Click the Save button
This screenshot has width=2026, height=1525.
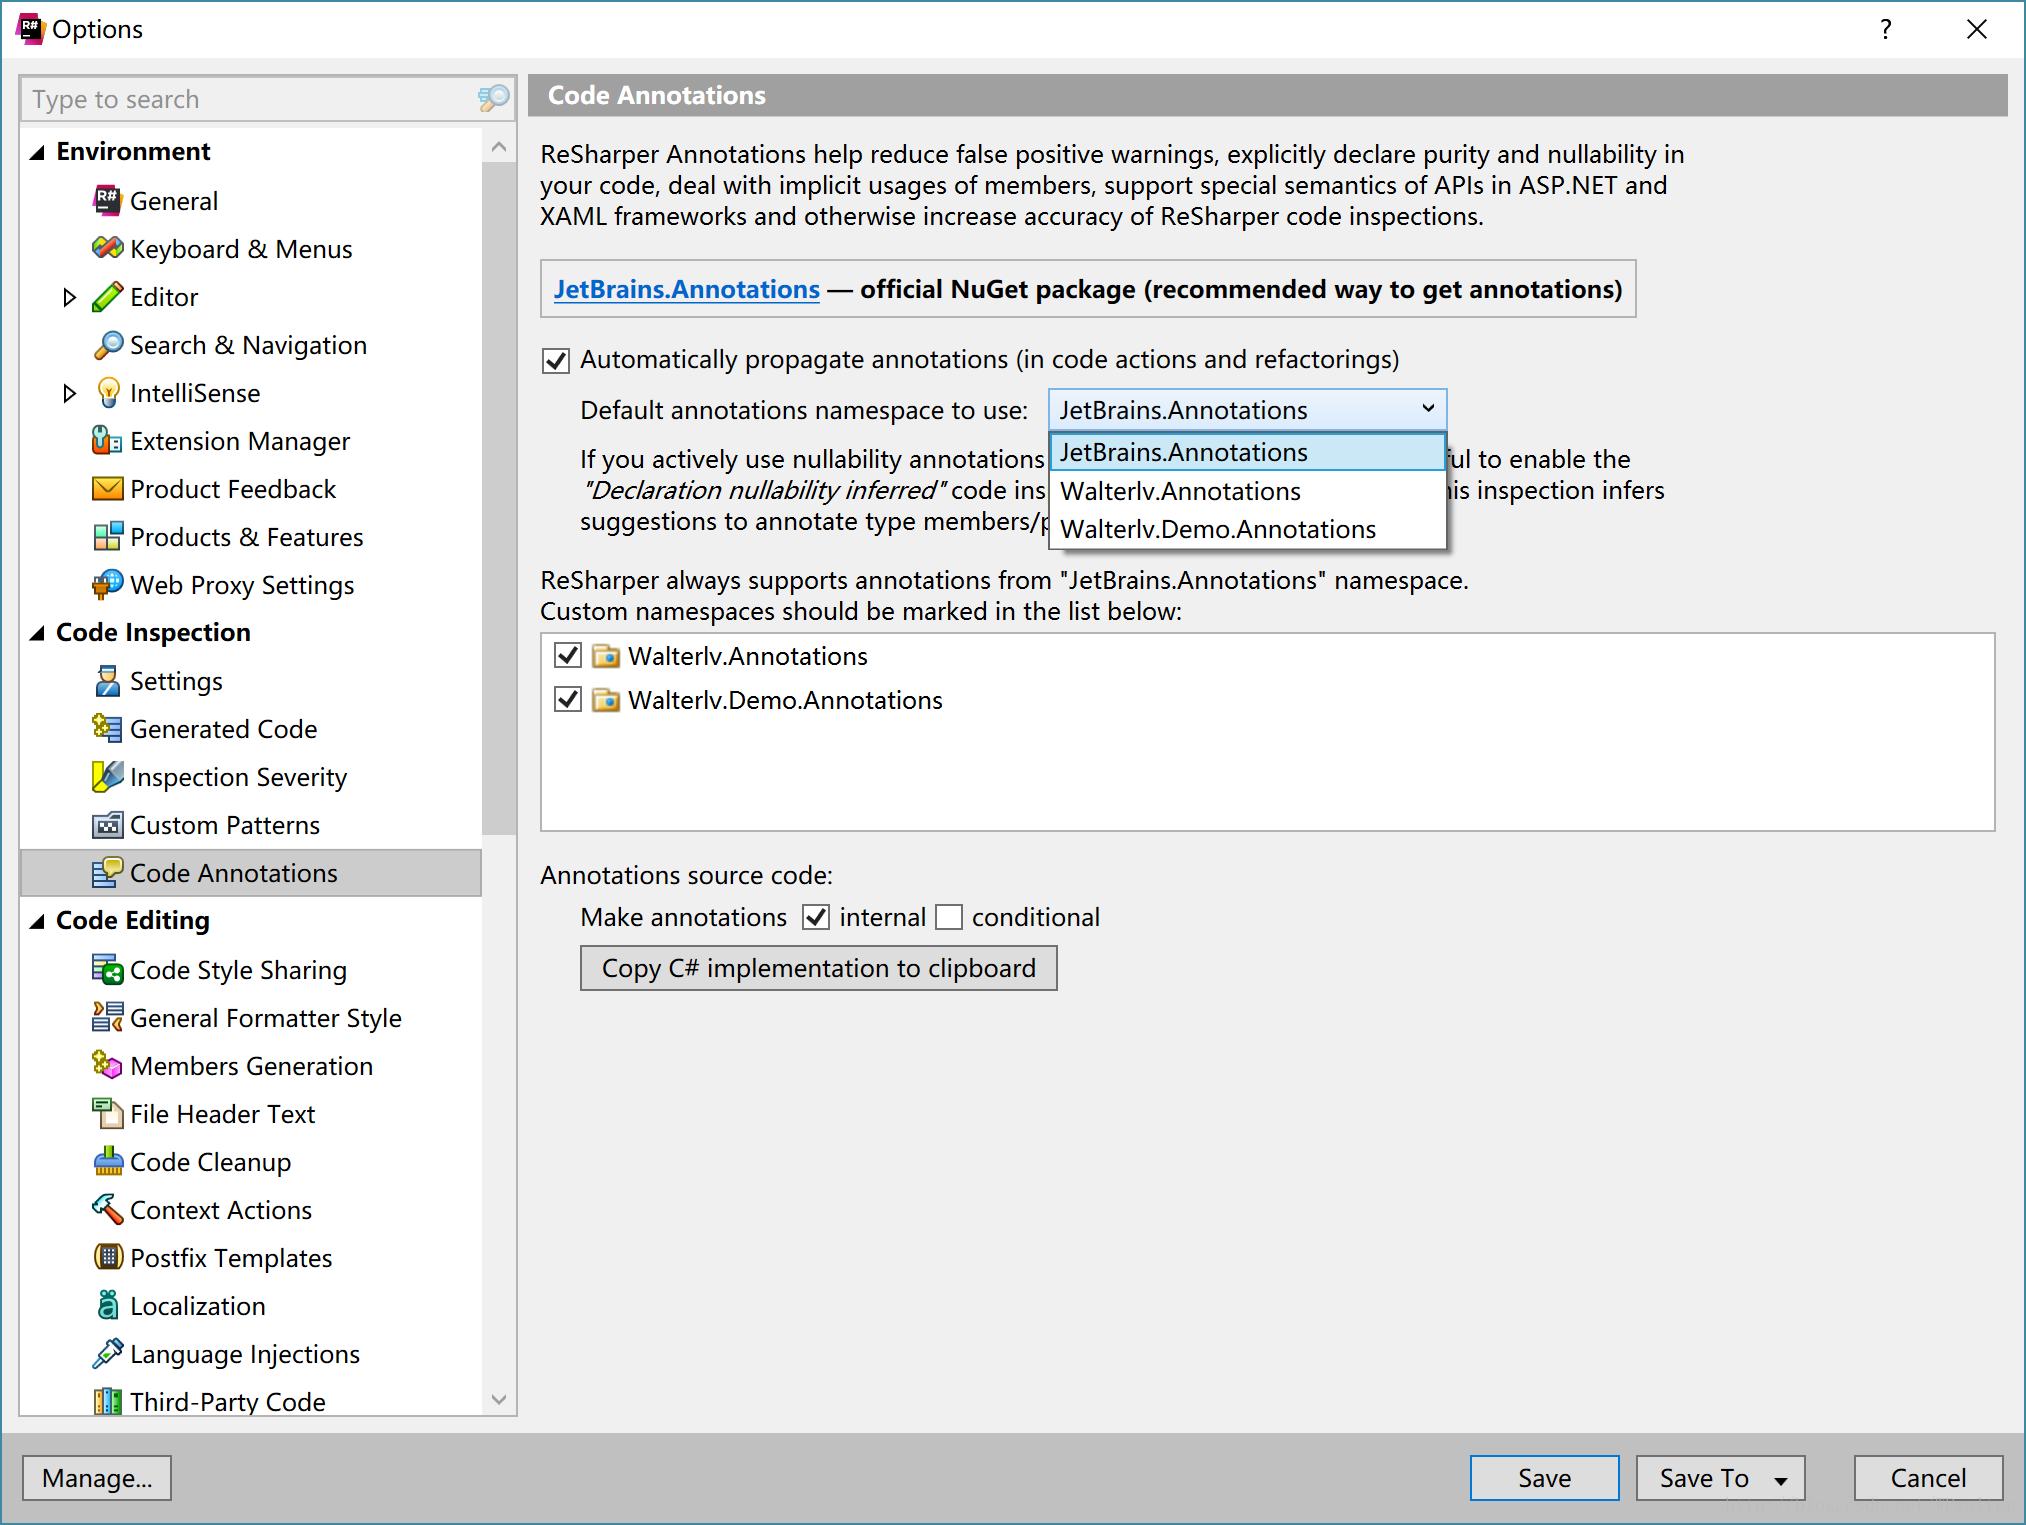coord(1544,1478)
